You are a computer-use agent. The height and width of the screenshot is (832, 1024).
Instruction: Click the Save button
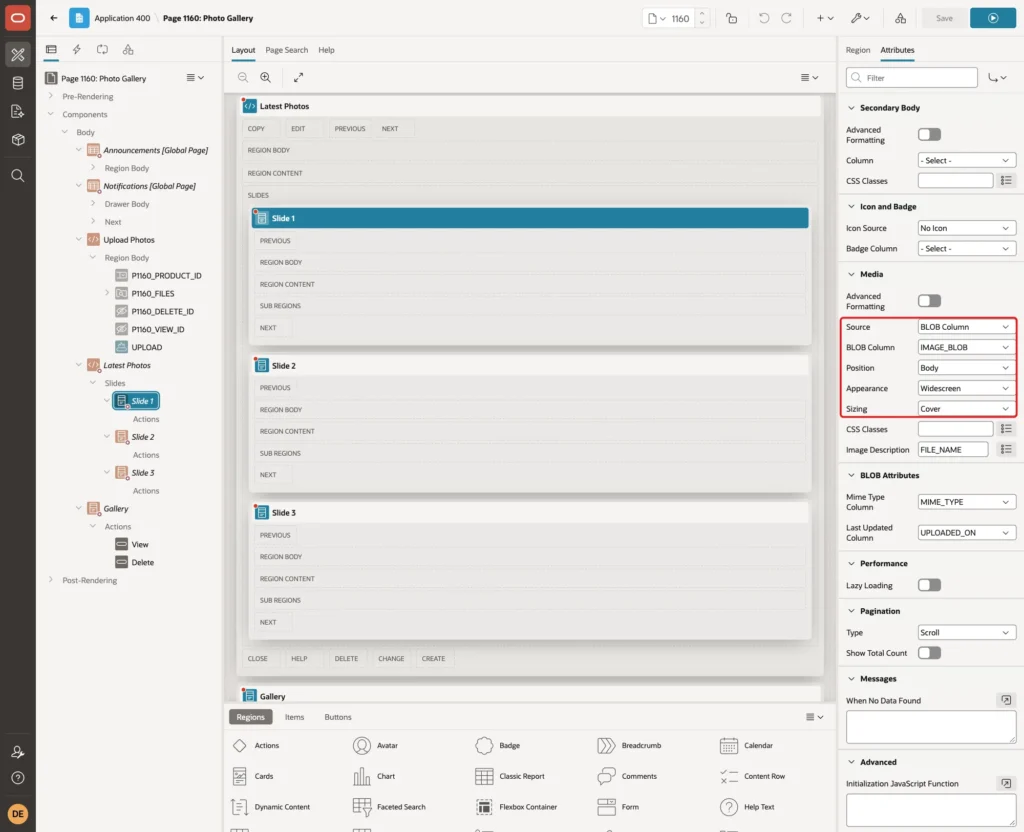(x=944, y=18)
